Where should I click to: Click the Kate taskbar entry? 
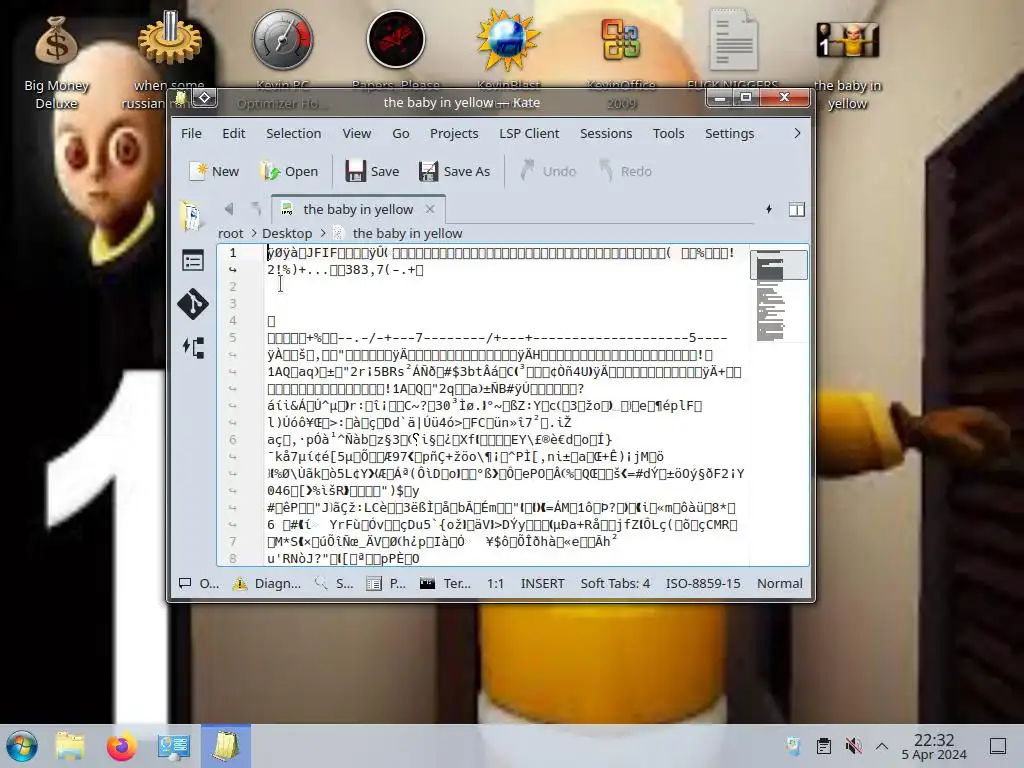(x=226, y=746)
